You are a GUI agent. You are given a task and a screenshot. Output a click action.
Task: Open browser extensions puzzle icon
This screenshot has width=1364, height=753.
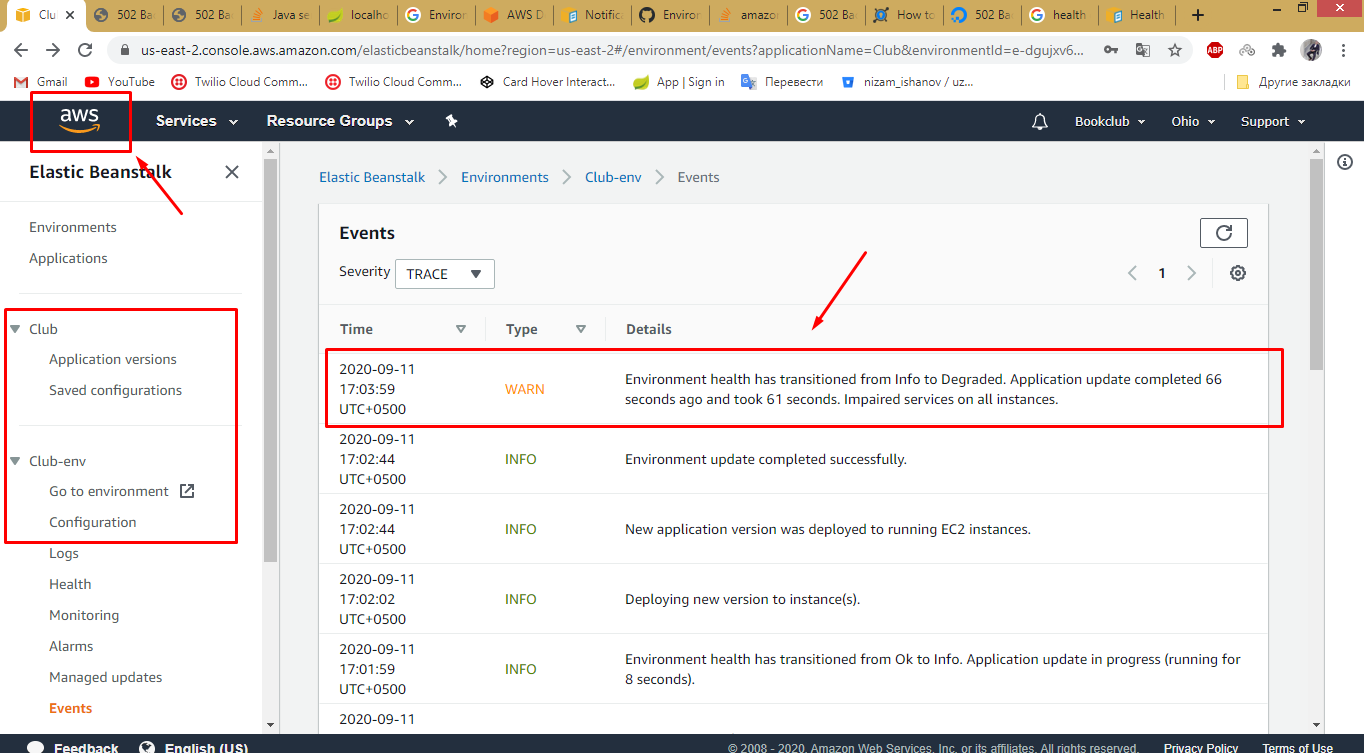[1279, 50]
